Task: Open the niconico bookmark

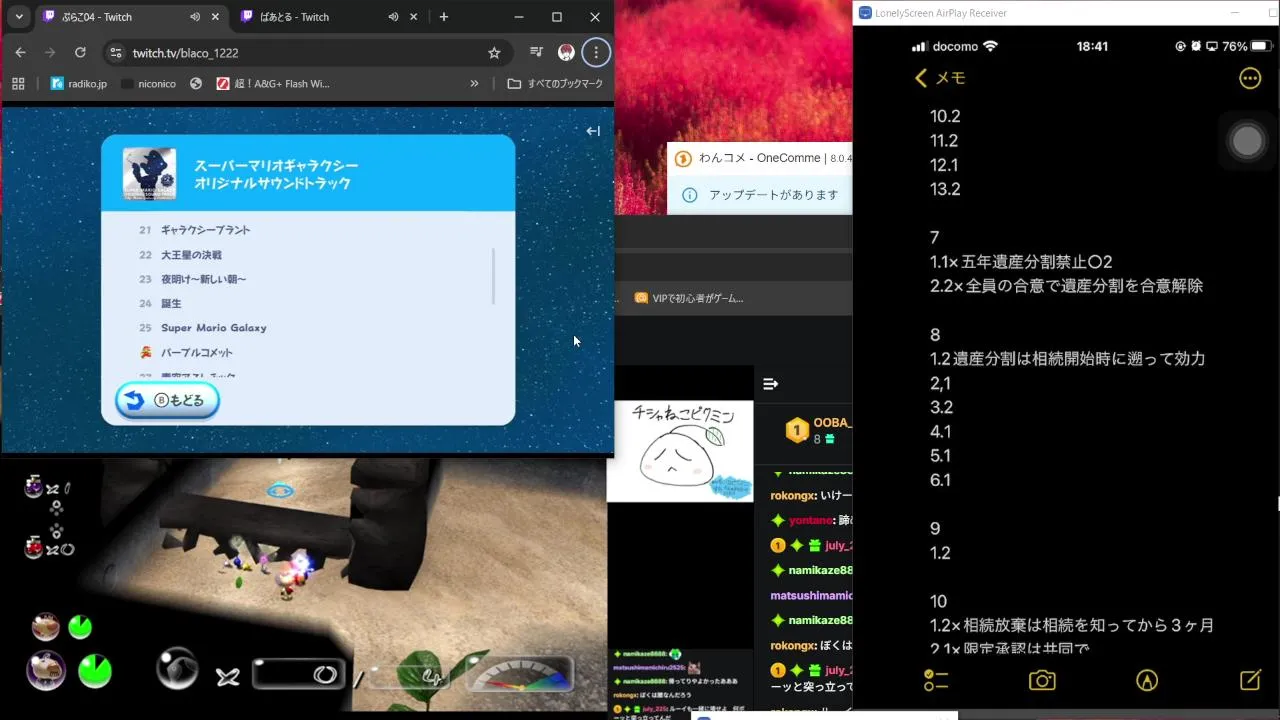Action: coord(148,84)
